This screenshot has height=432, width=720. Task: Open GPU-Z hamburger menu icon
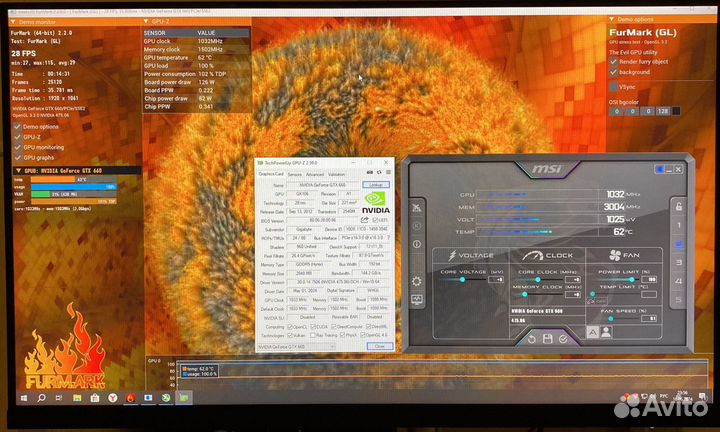tap(388, 172)
